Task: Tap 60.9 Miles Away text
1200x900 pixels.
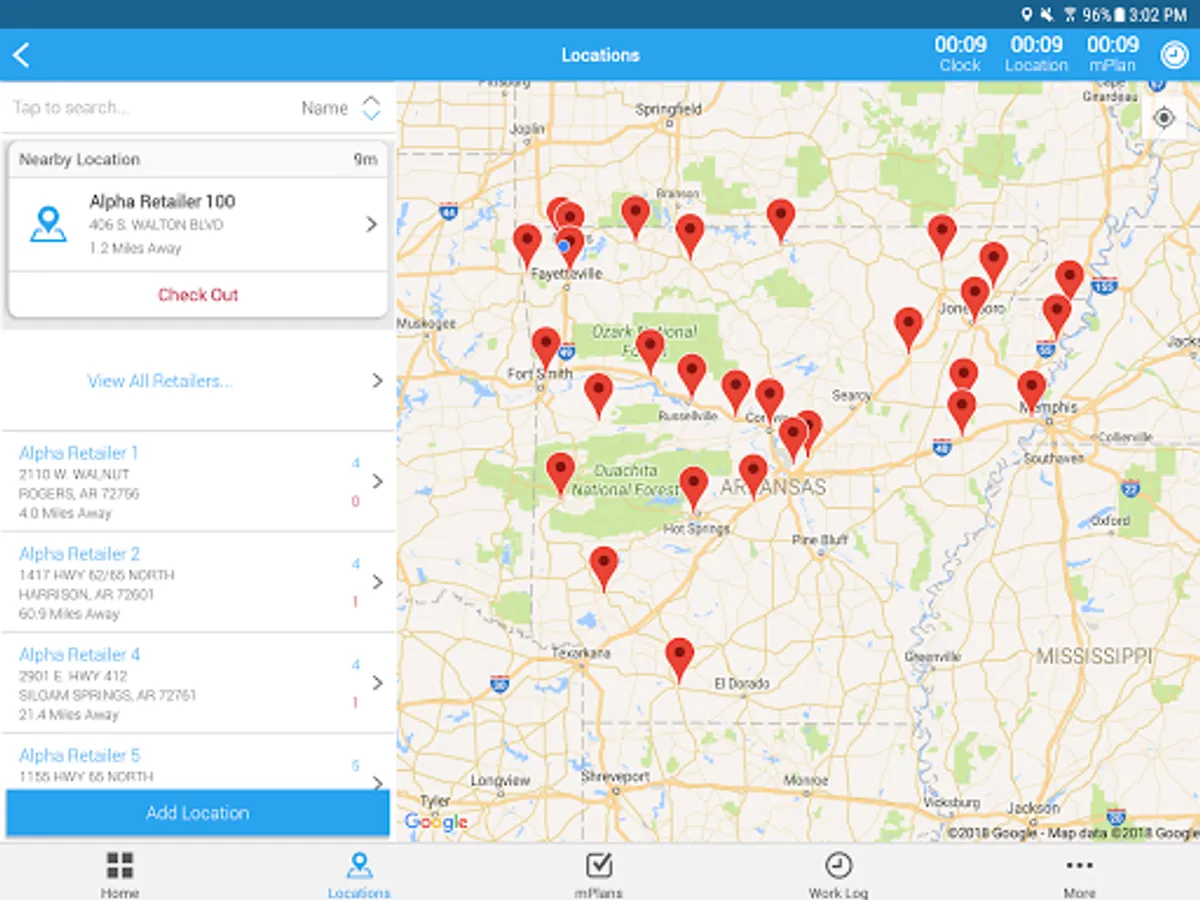Action: pyautogui.click(x=69, y=614)
